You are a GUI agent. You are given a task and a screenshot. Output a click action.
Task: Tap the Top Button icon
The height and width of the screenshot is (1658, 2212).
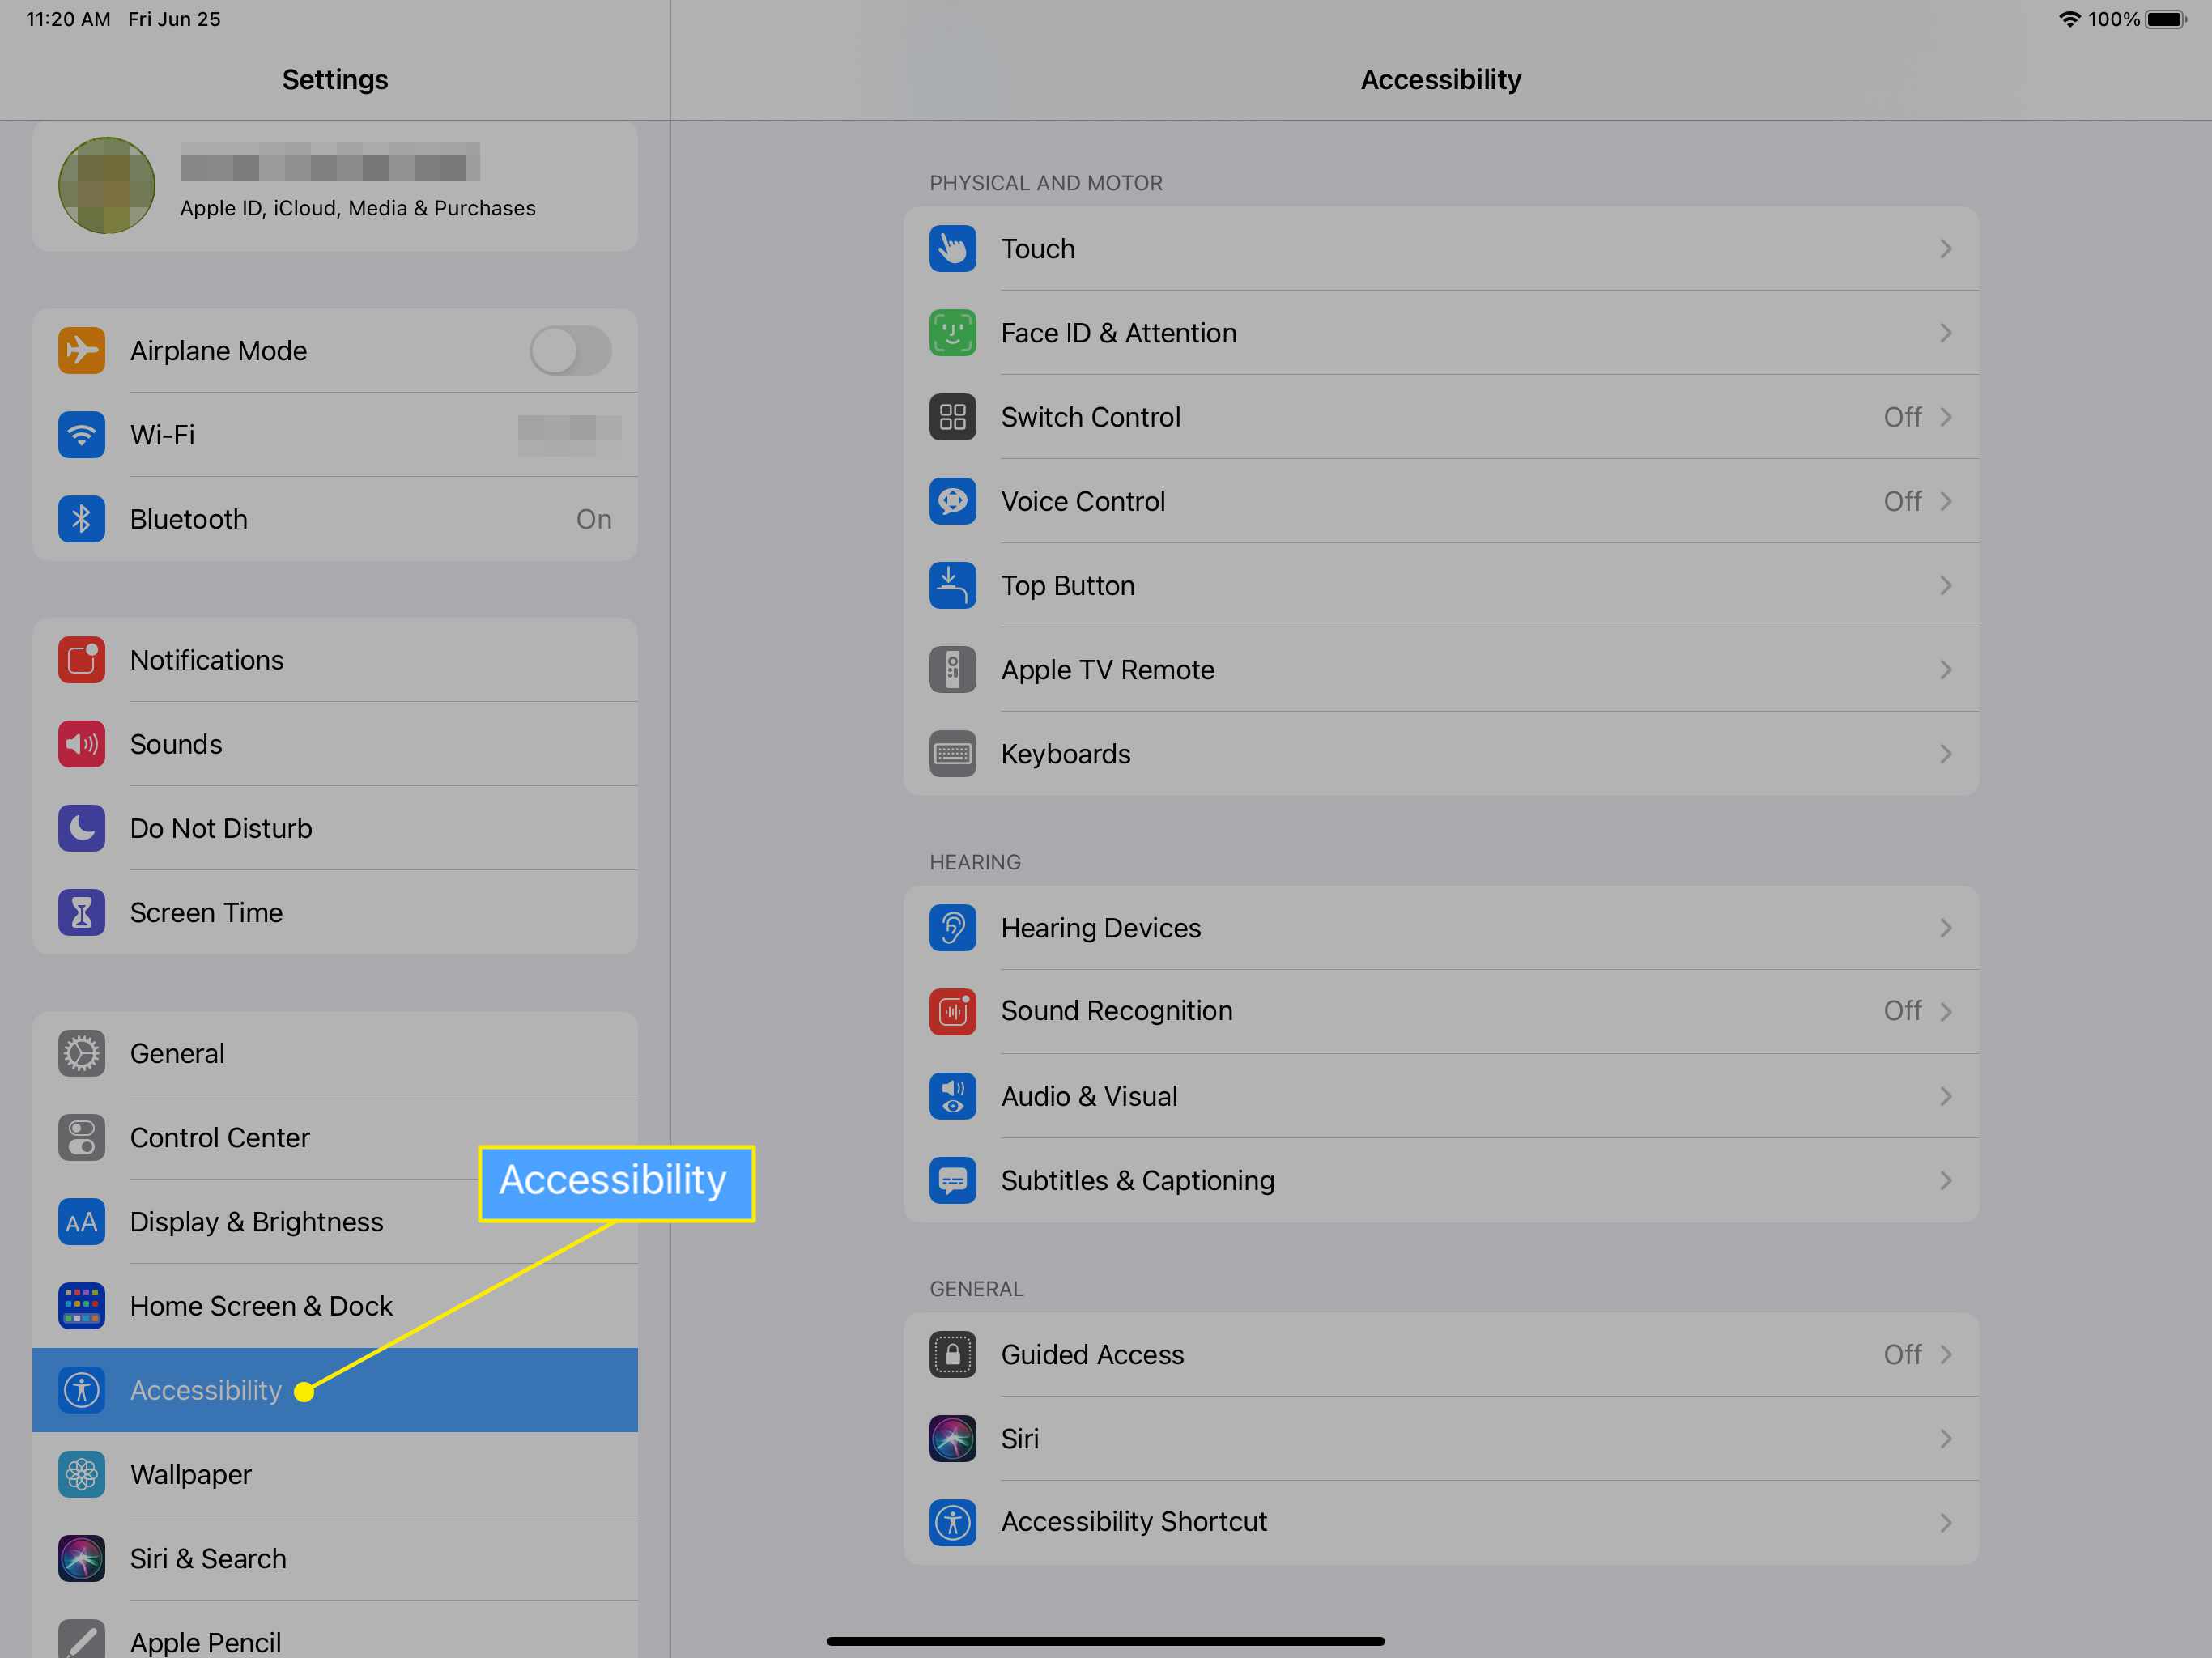952,585
